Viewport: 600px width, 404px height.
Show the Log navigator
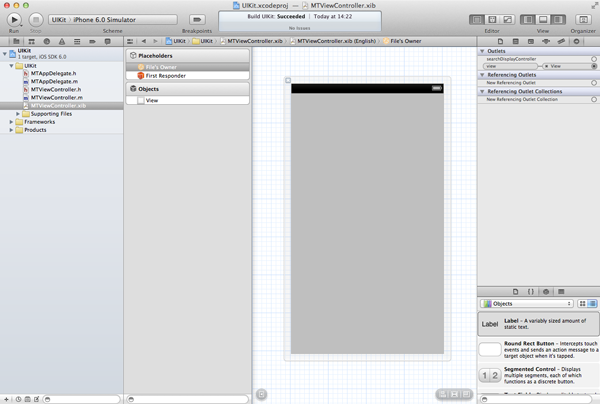click(108, 41)
